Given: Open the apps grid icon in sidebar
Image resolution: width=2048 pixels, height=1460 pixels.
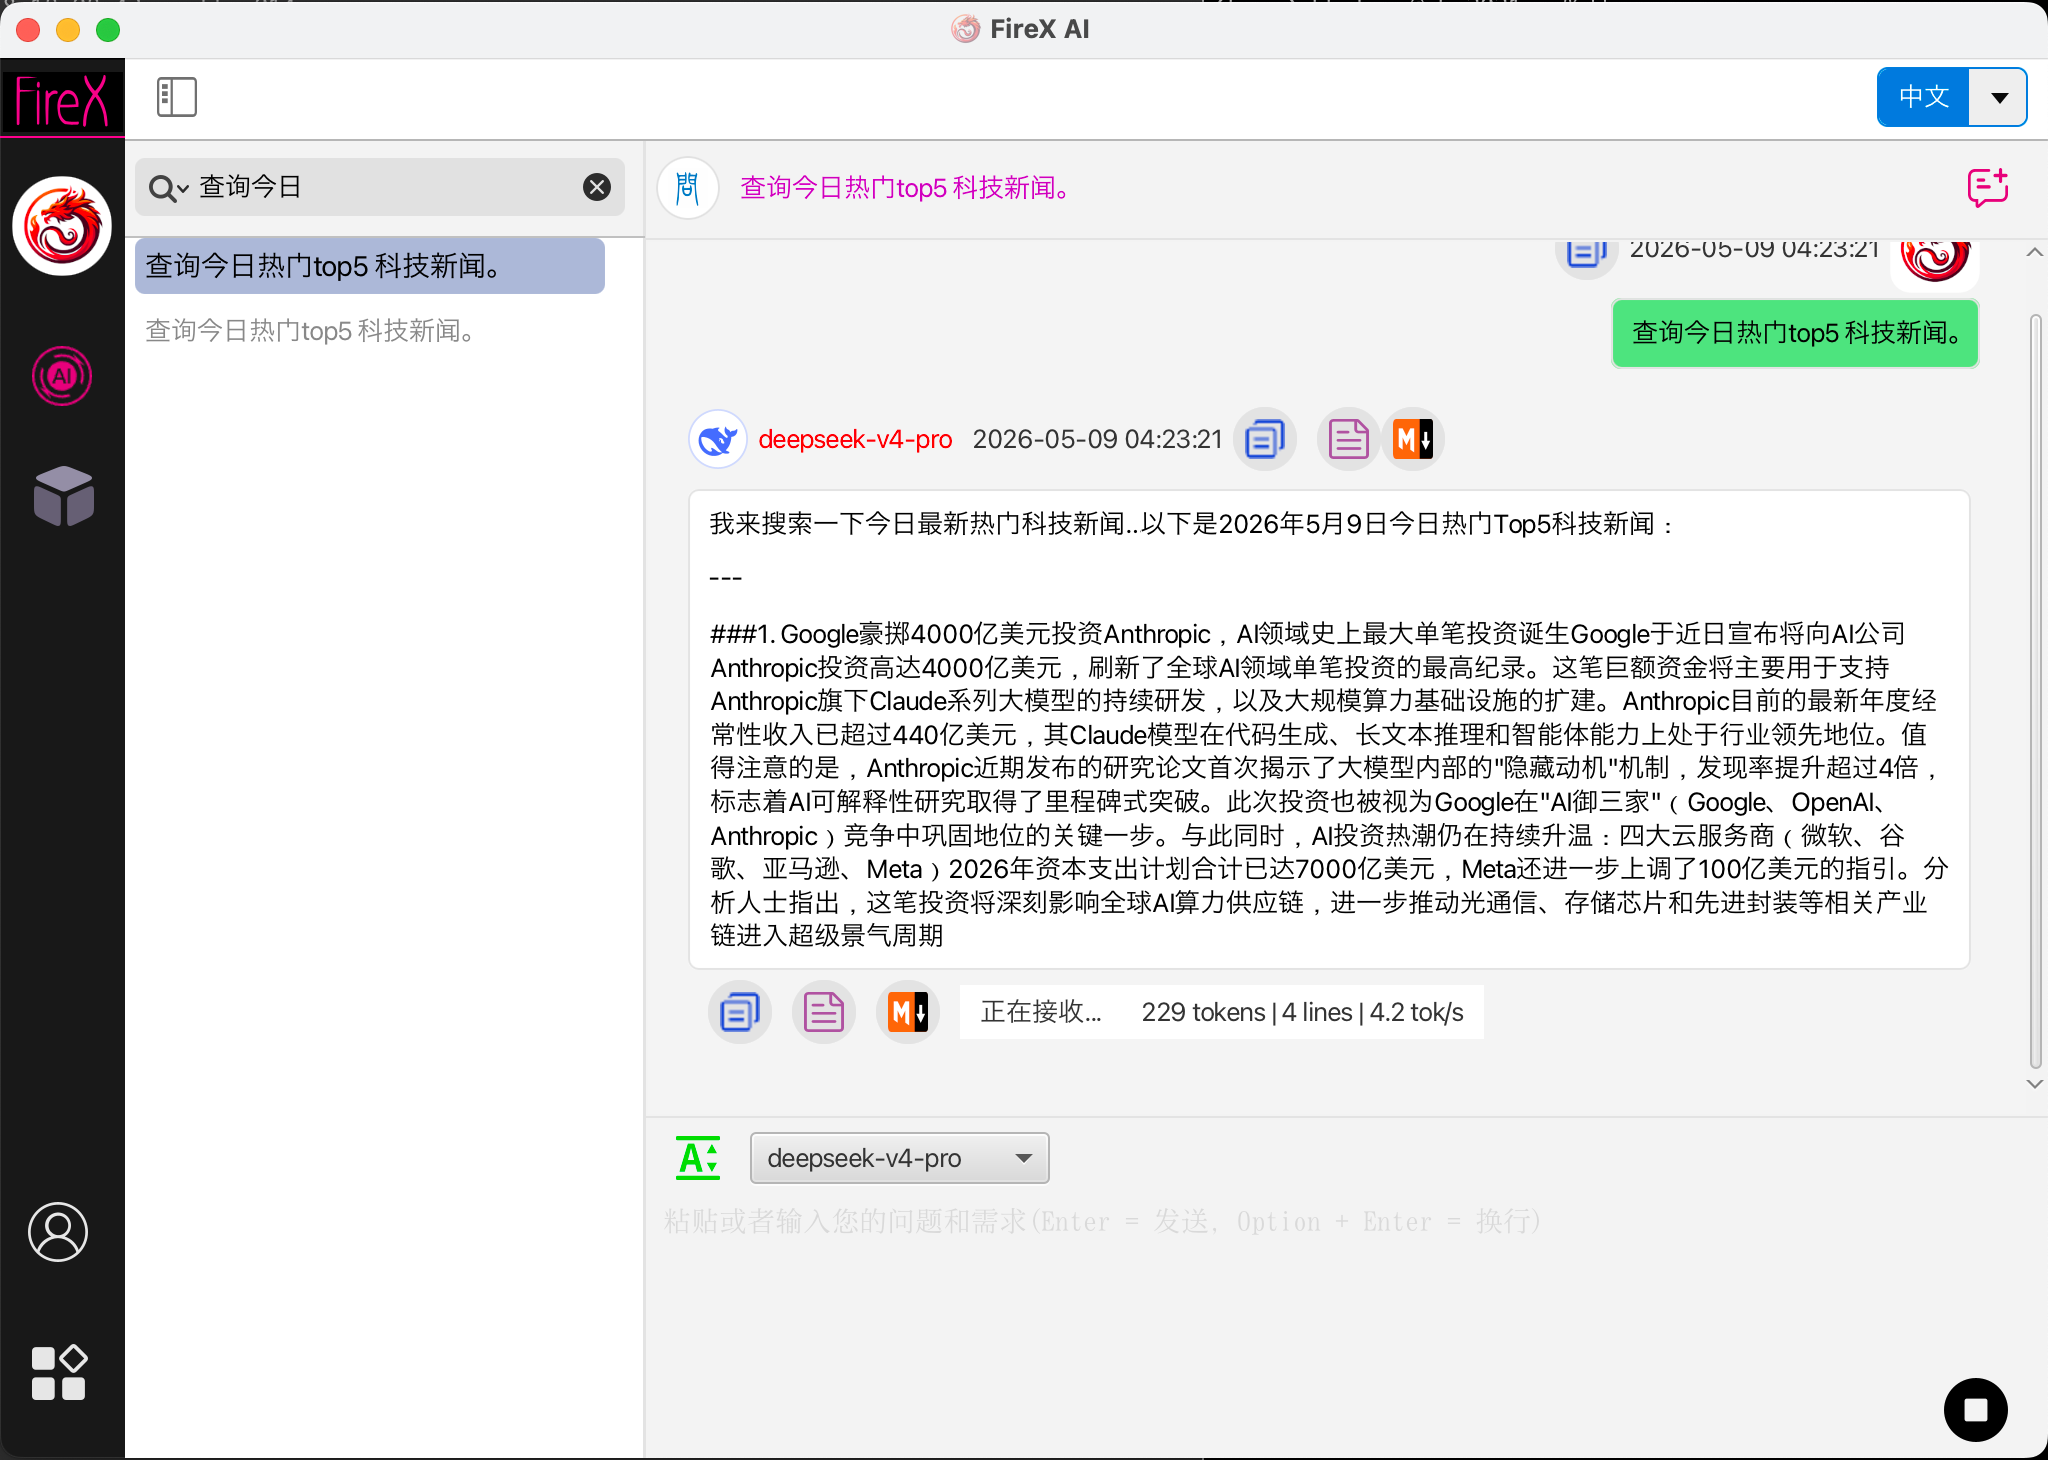Looking at the screenshot, I should (59, 1372).
